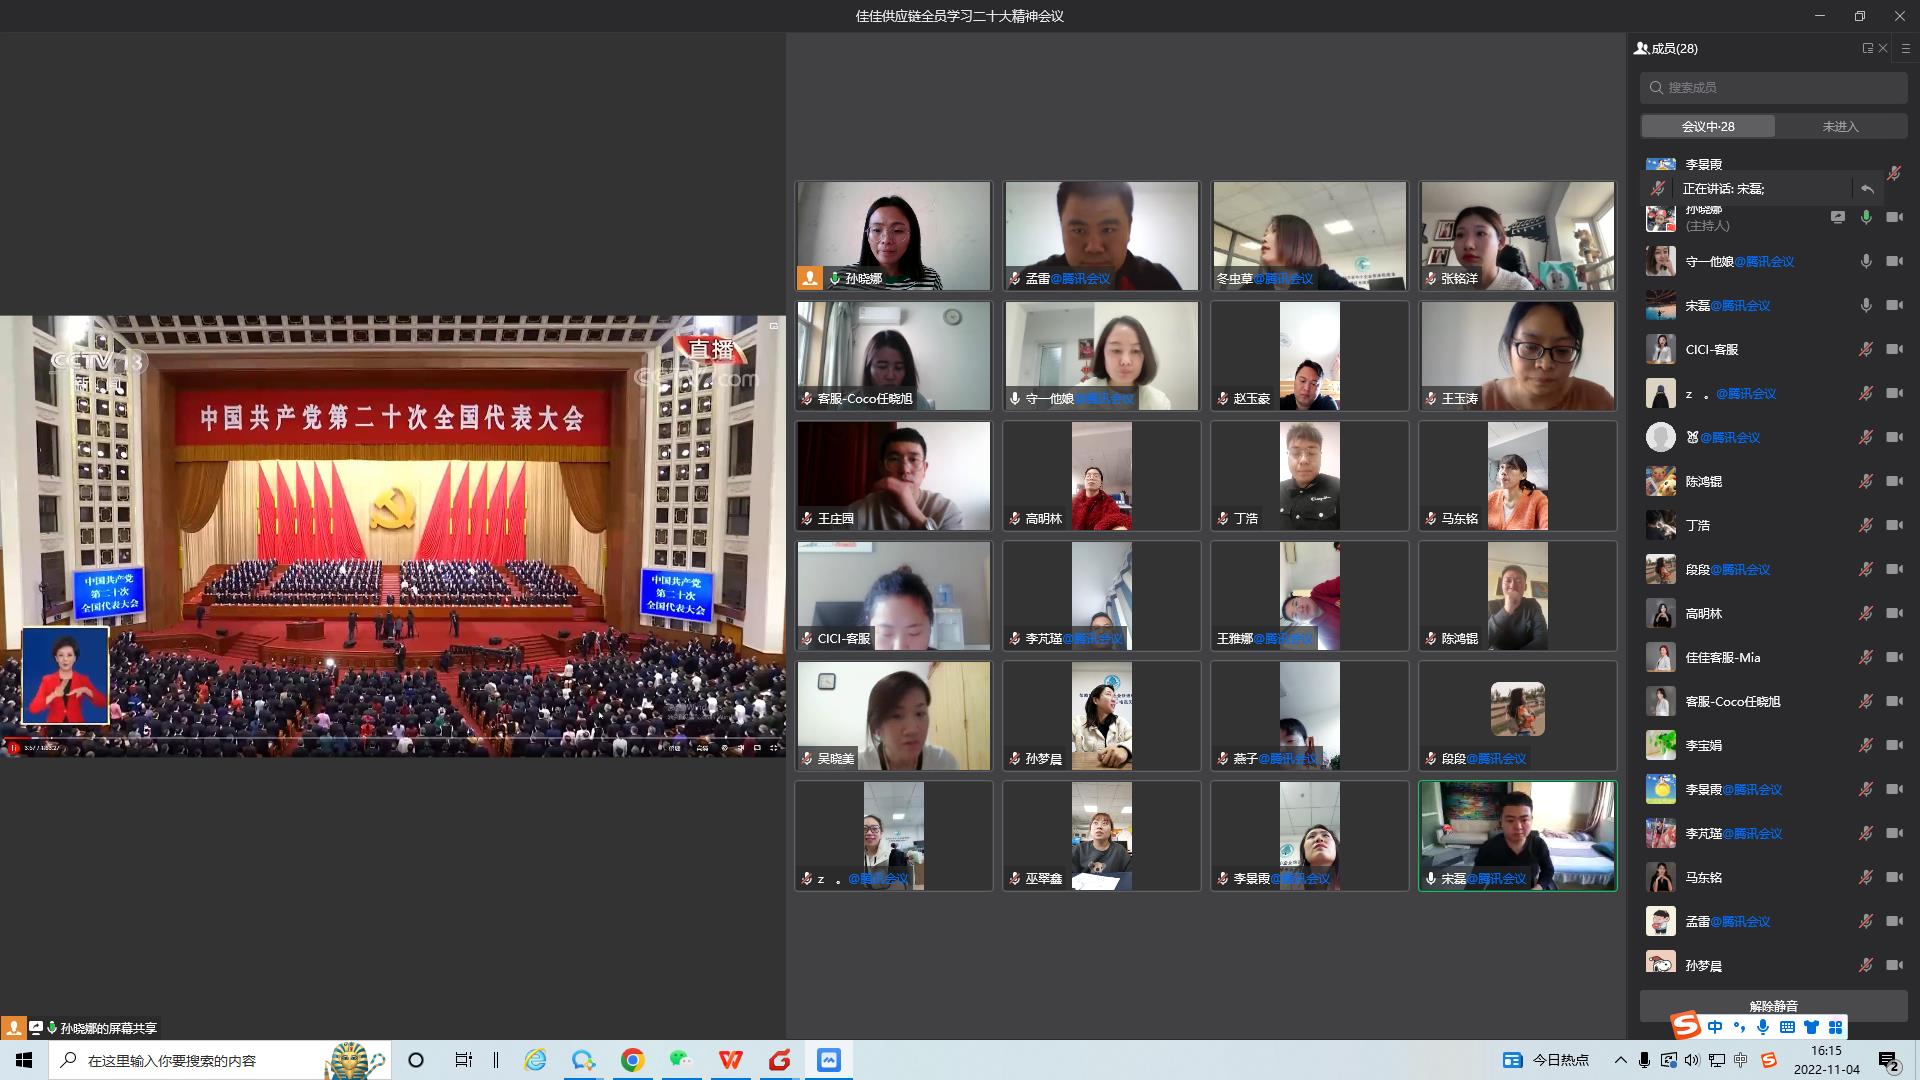Image resolution: width=1920 pixels, height=1080 pixels.
Task: Unmute CICI-客服 in member list
Action: coord(1866,349)
